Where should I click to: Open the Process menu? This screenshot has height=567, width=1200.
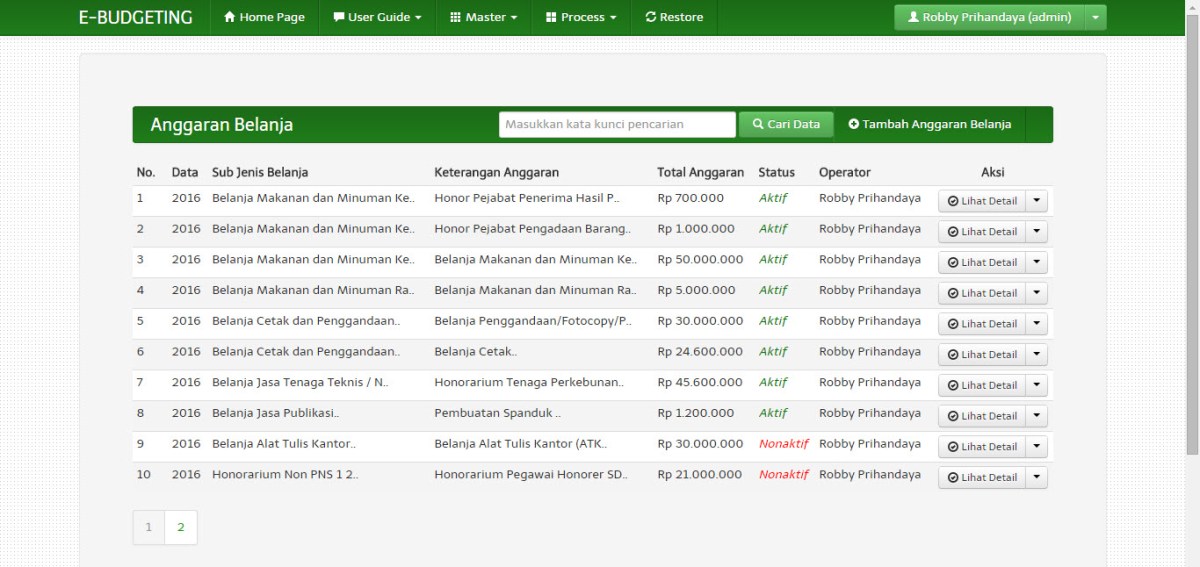[581, 17]
